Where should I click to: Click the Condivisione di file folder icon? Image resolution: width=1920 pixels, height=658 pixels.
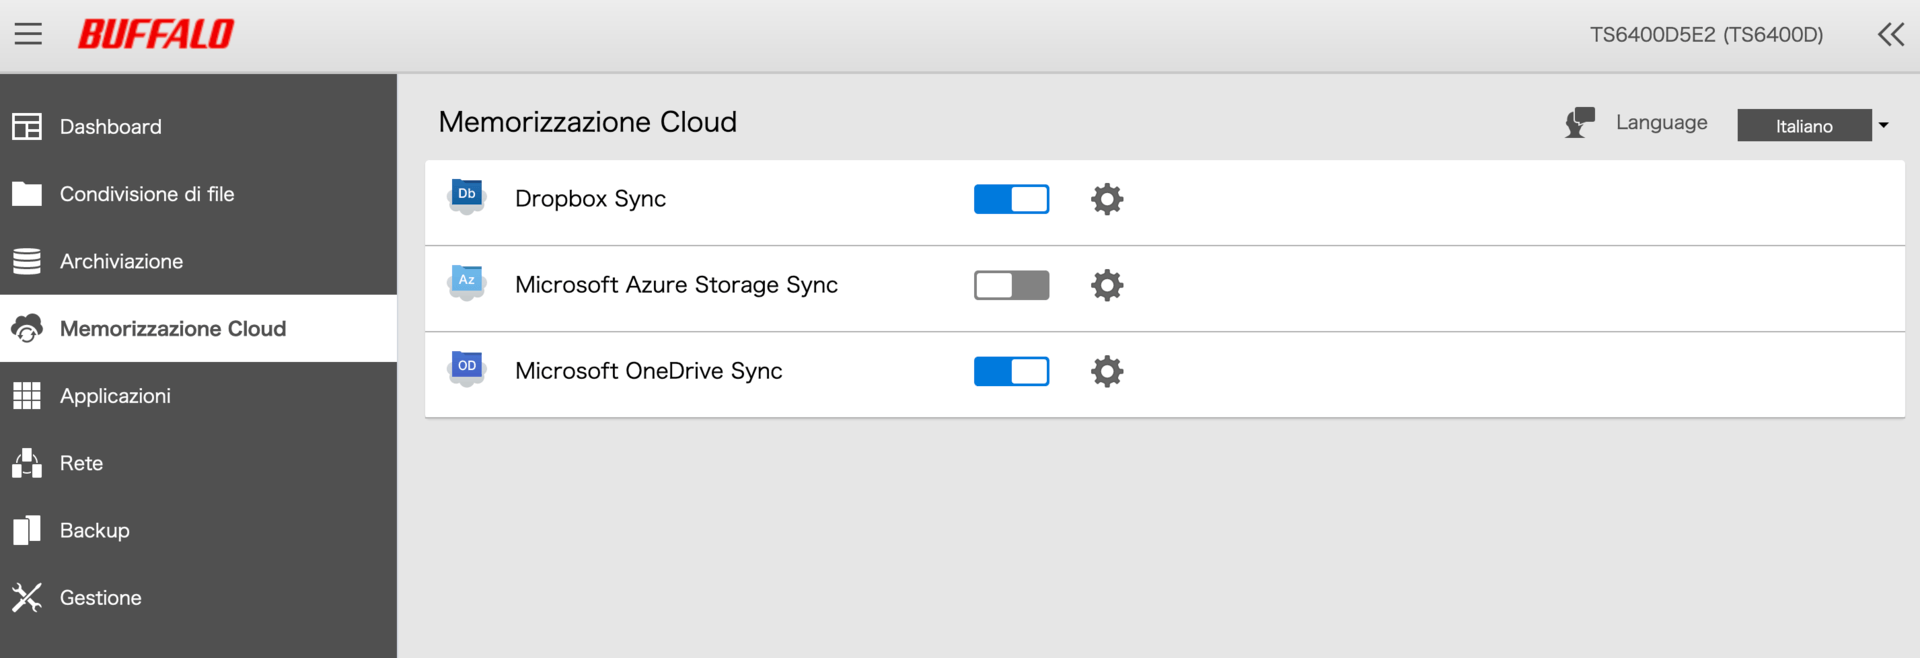pos(27,194)
